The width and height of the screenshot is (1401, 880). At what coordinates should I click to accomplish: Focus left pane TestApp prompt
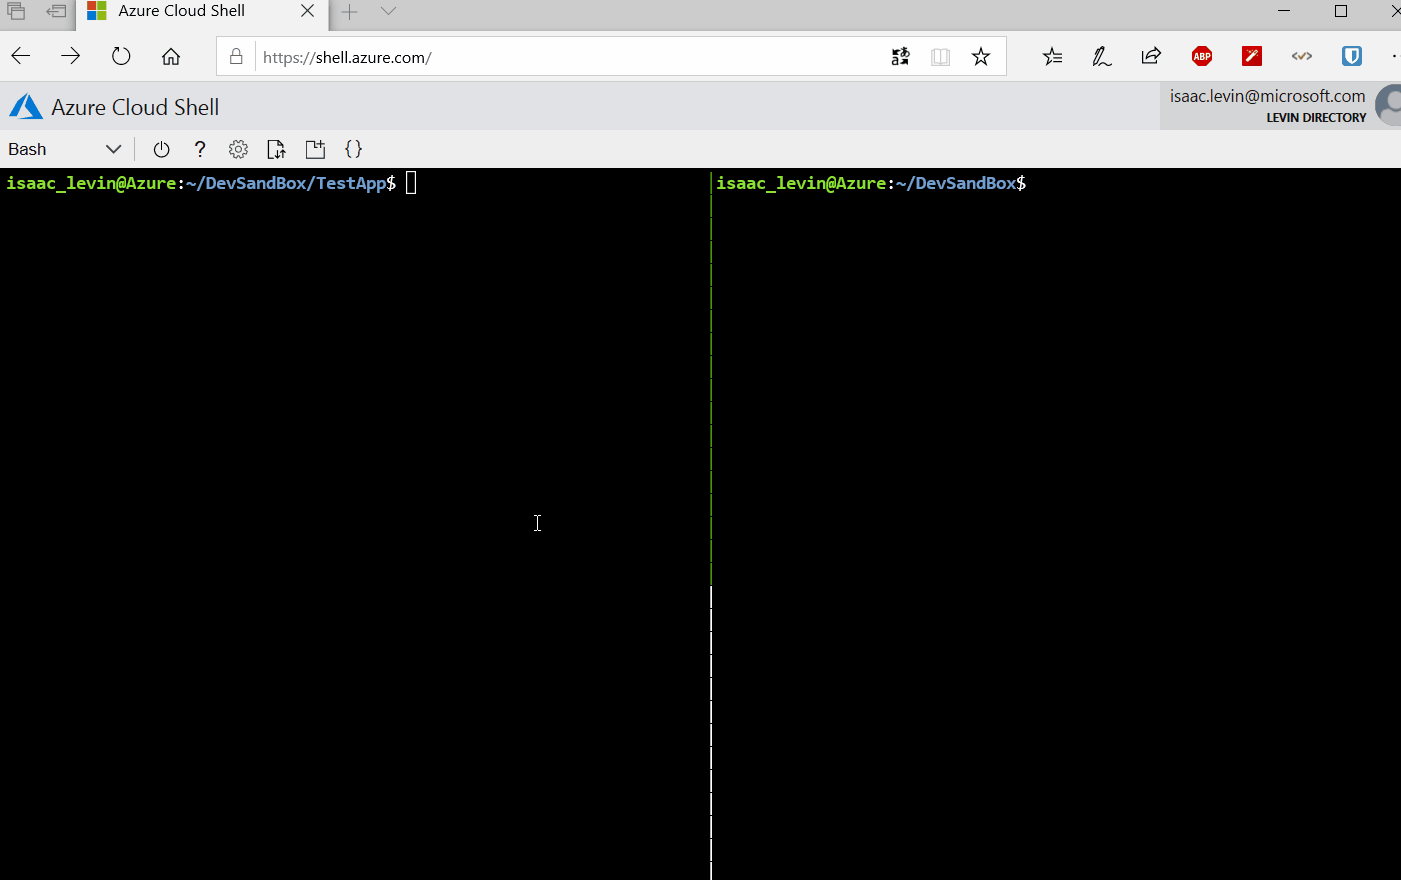click(201, 183)
